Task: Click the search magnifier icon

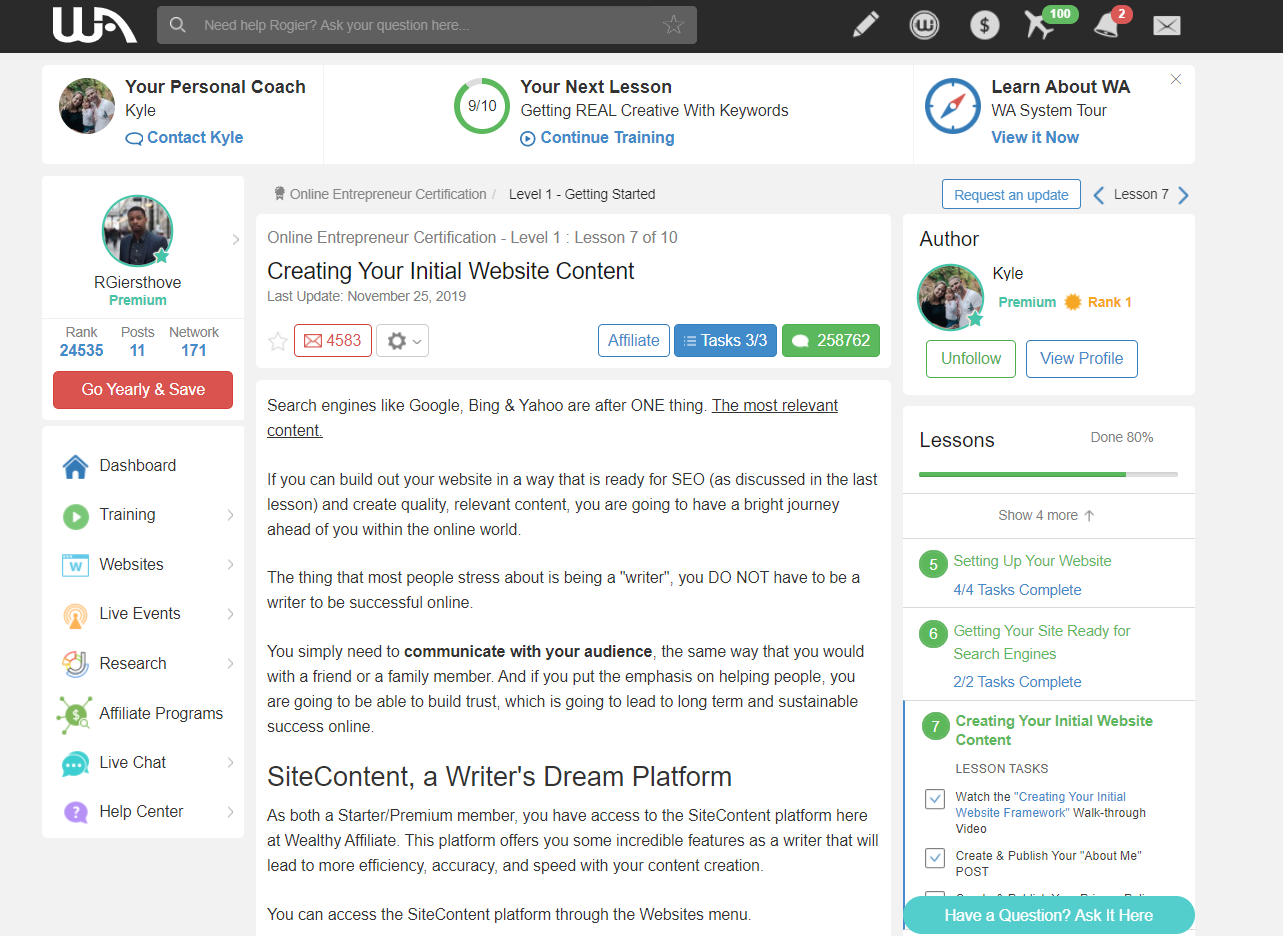Action: pos(178,25)
